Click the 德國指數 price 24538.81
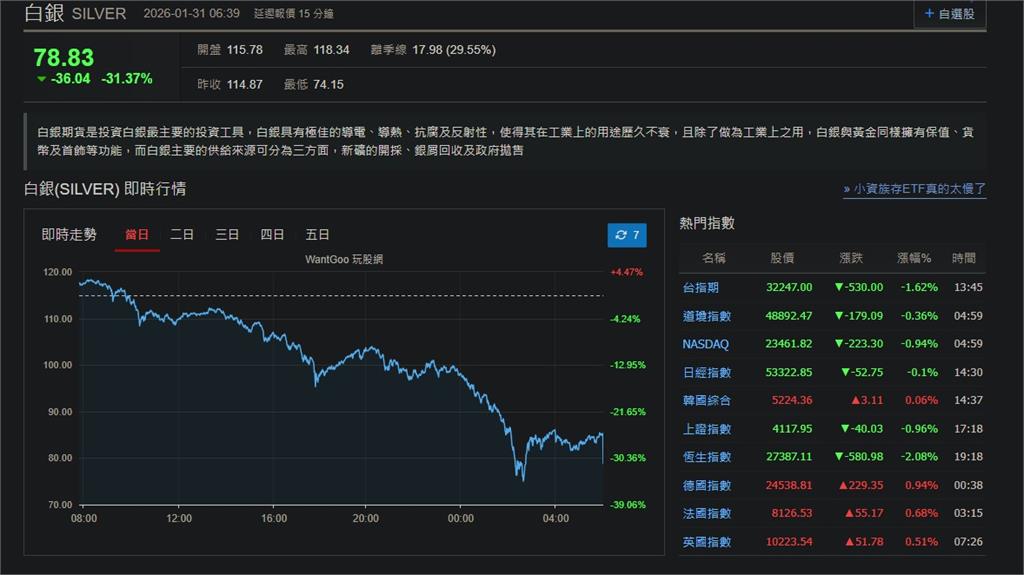The image size is (1024, 575). tap(789, 485)
